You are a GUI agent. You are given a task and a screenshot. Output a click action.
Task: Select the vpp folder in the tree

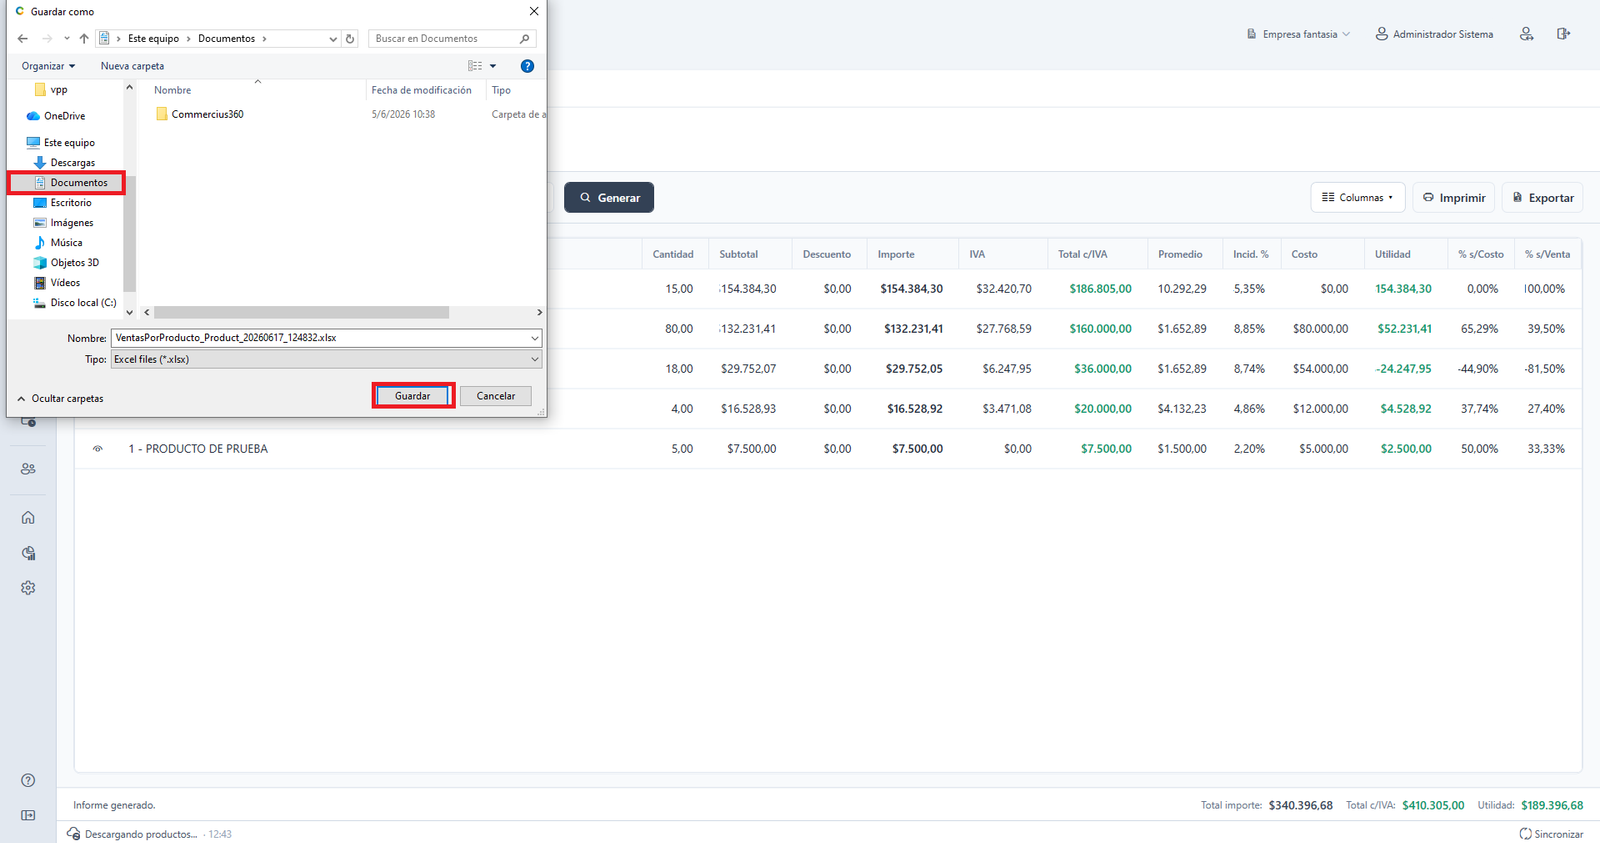click(59, 90)
